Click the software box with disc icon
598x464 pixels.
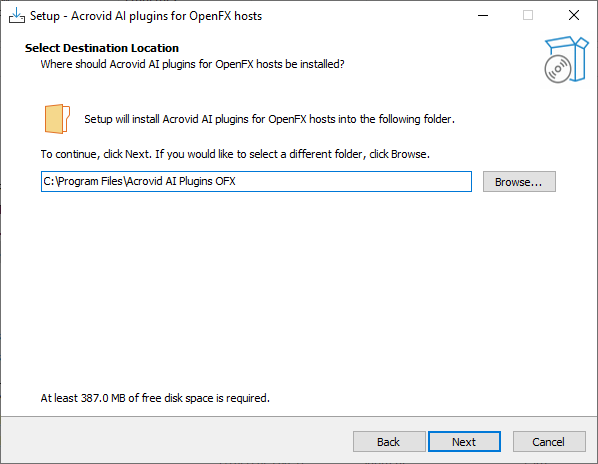point(566,59)
